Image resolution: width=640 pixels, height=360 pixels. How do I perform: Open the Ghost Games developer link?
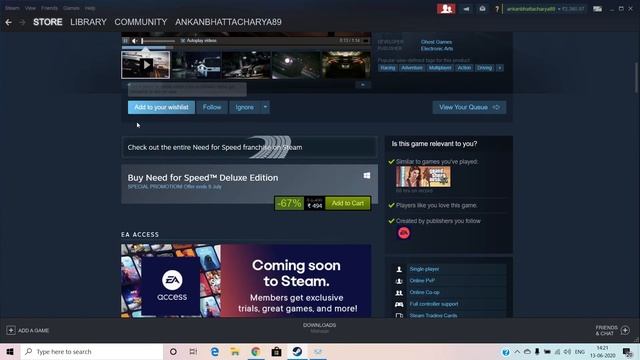[x=436, y=42]
